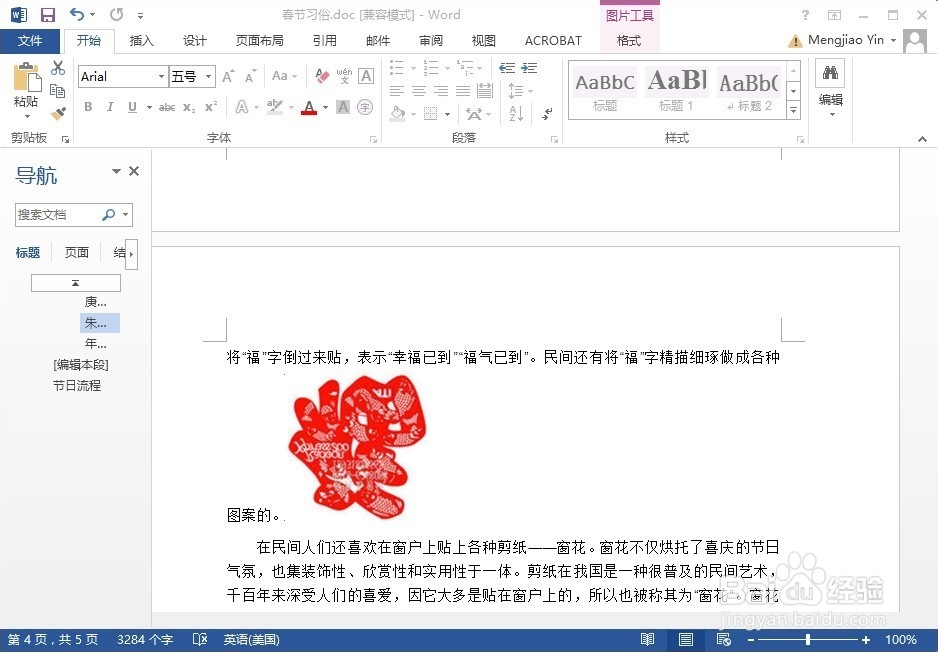The height and width of the screenshot is (652, 938).
Task: Open numbering list dropdown
Action: click(446, 68)
